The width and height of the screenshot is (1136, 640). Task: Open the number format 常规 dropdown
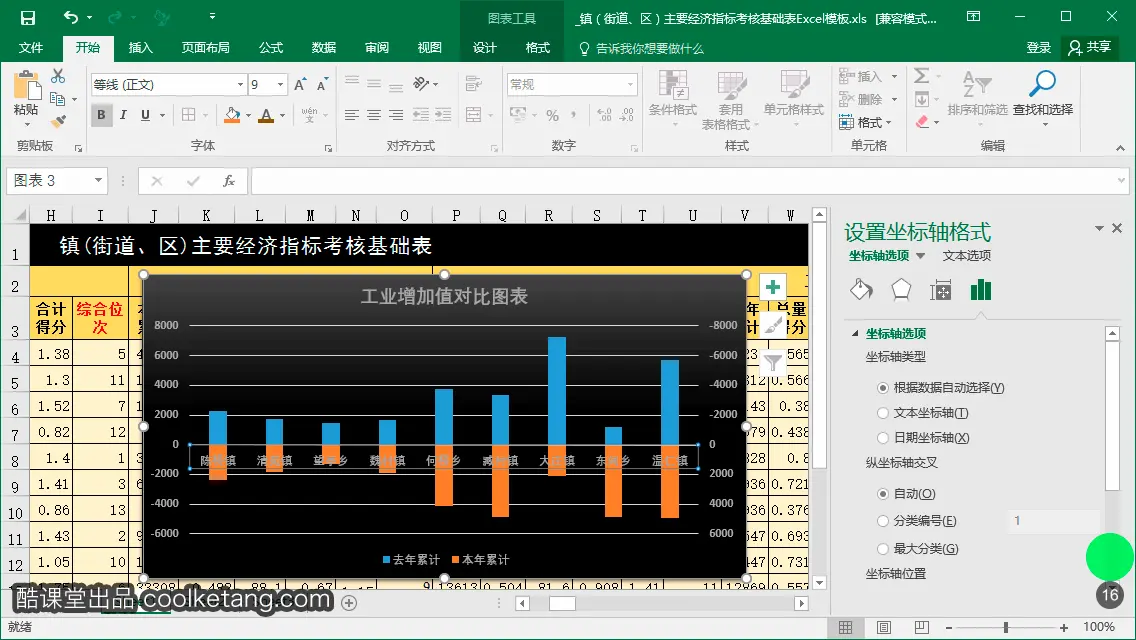click(x=630, y=85)
